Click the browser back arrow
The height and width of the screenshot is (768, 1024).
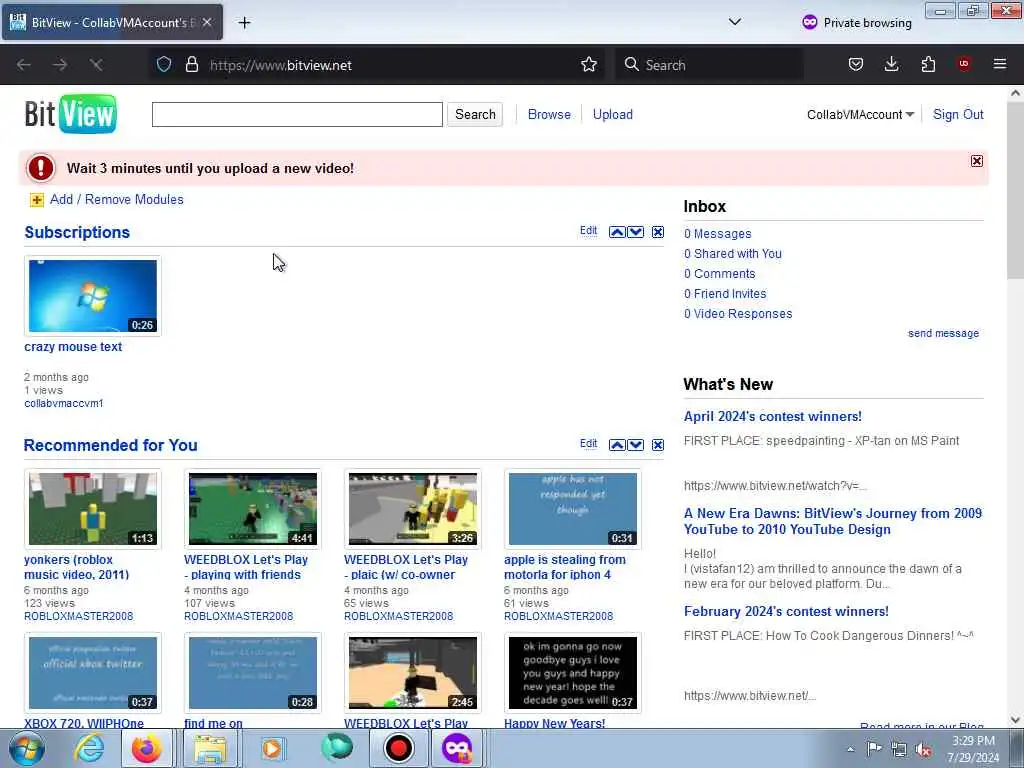tap(24, 65)
